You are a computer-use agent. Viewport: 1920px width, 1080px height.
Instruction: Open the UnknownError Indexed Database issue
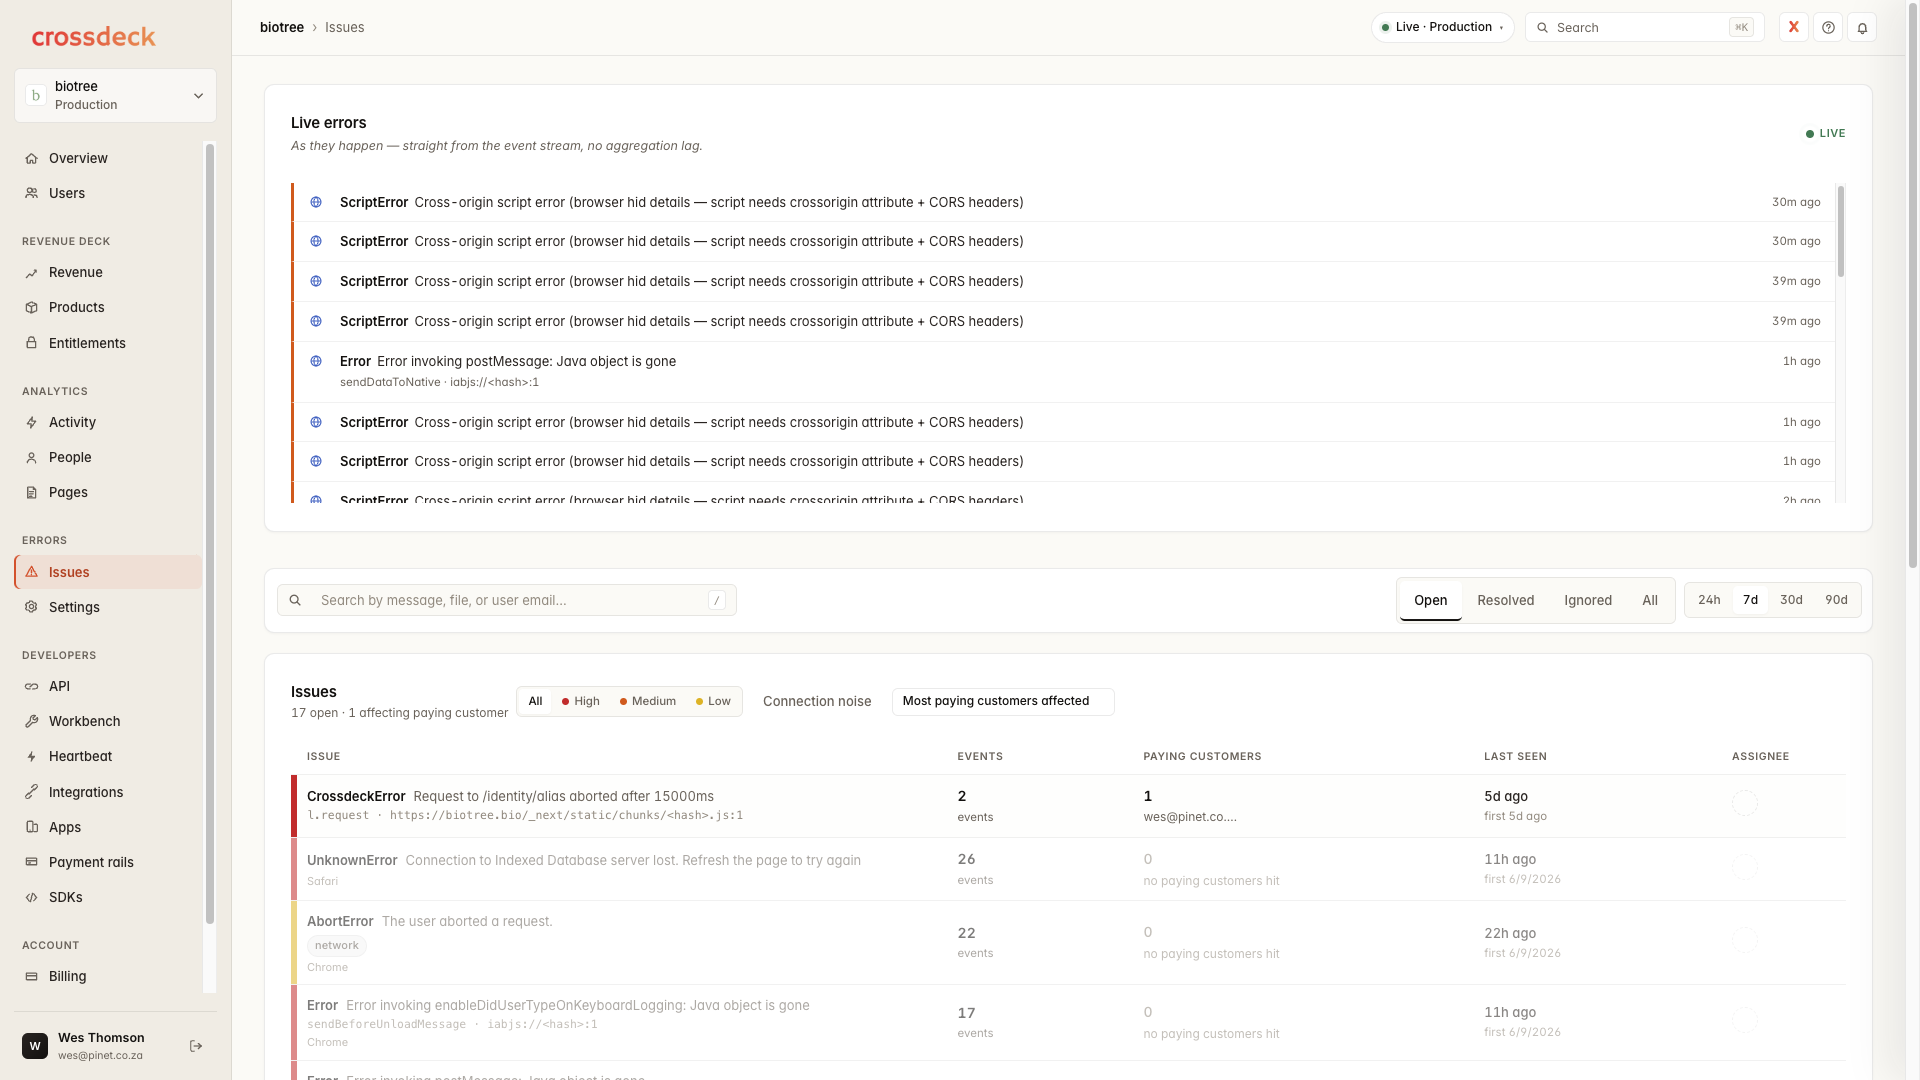[1068, 870]
